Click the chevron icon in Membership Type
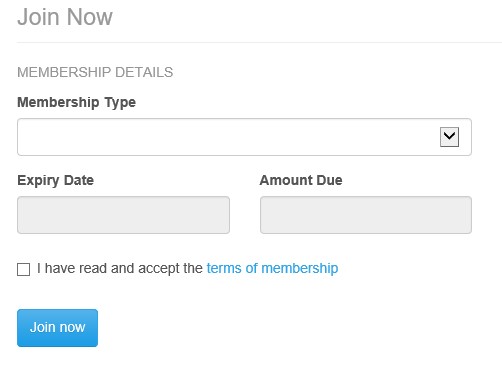 click(449, 136)
